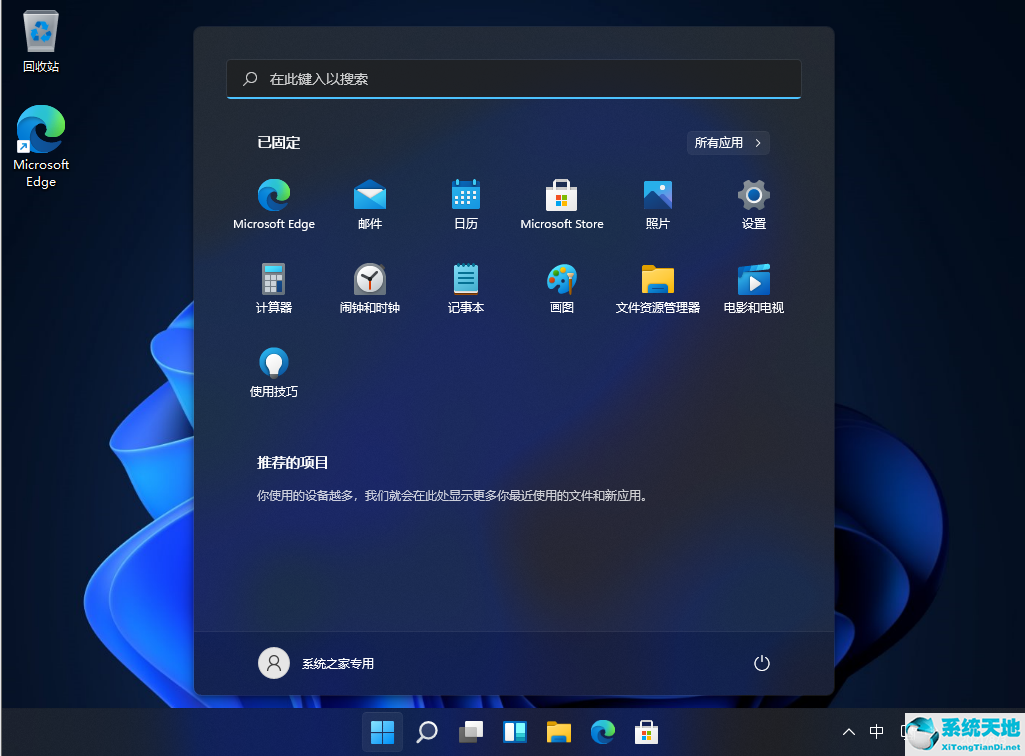The image size is (1025, 756).
Task: Open Search from the taskbar
Action: pos(427,731)
